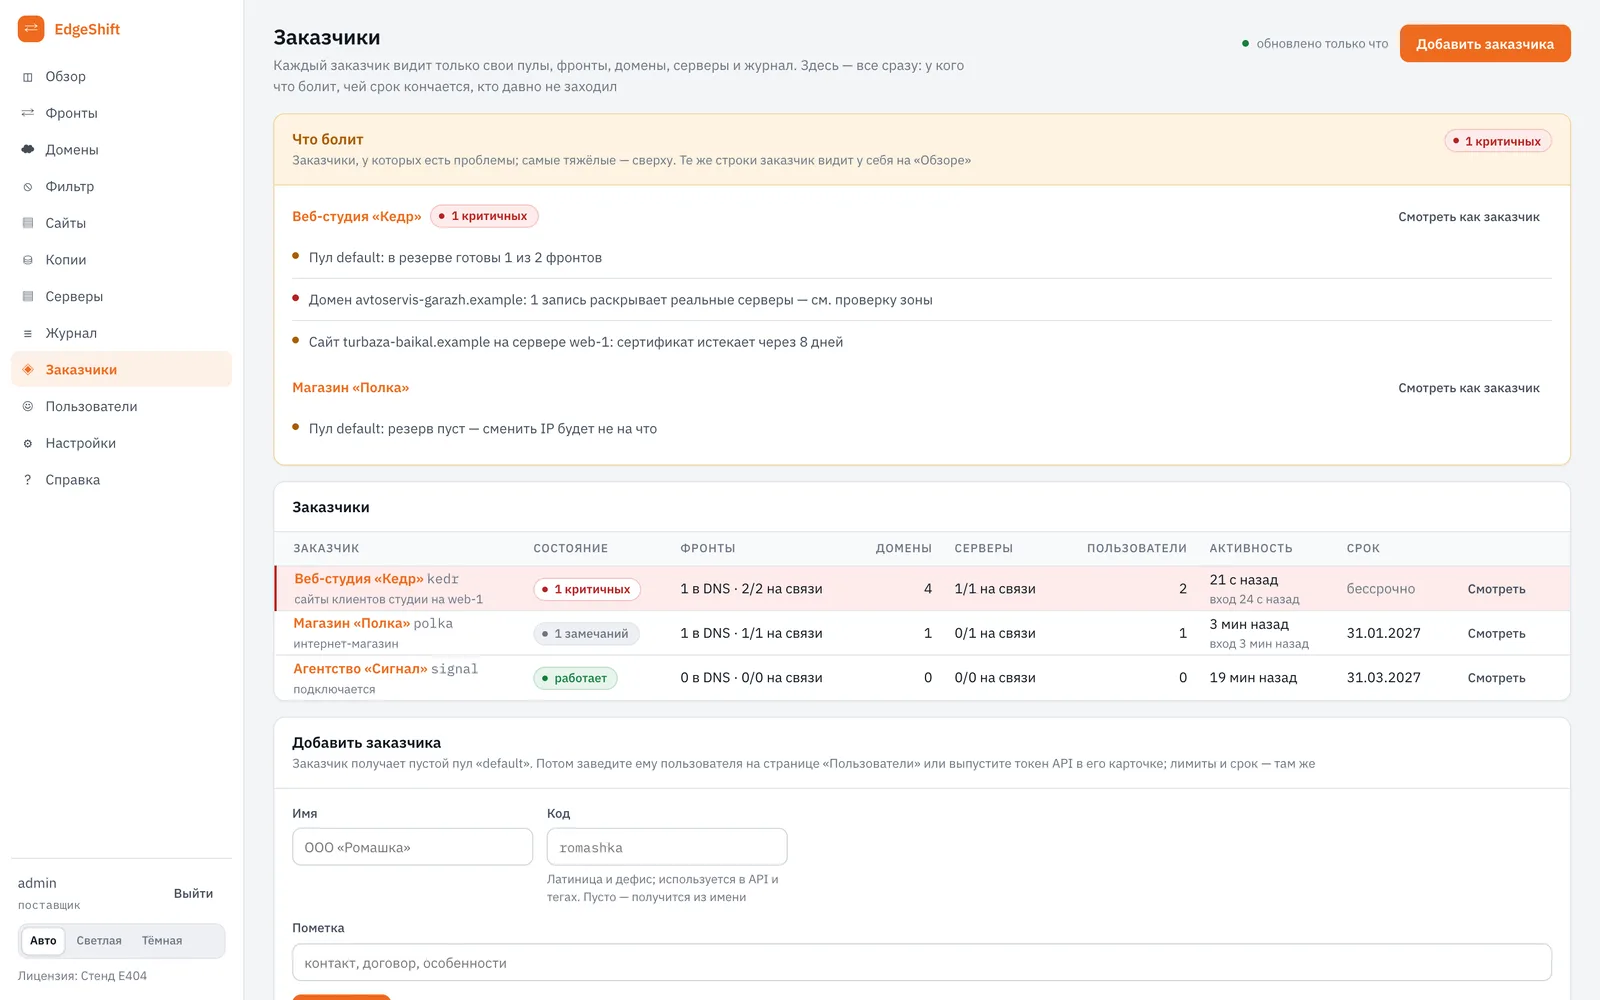1600x1000 pixels.
Task: Click the Настройки gear icon
Action: [28, 443]
